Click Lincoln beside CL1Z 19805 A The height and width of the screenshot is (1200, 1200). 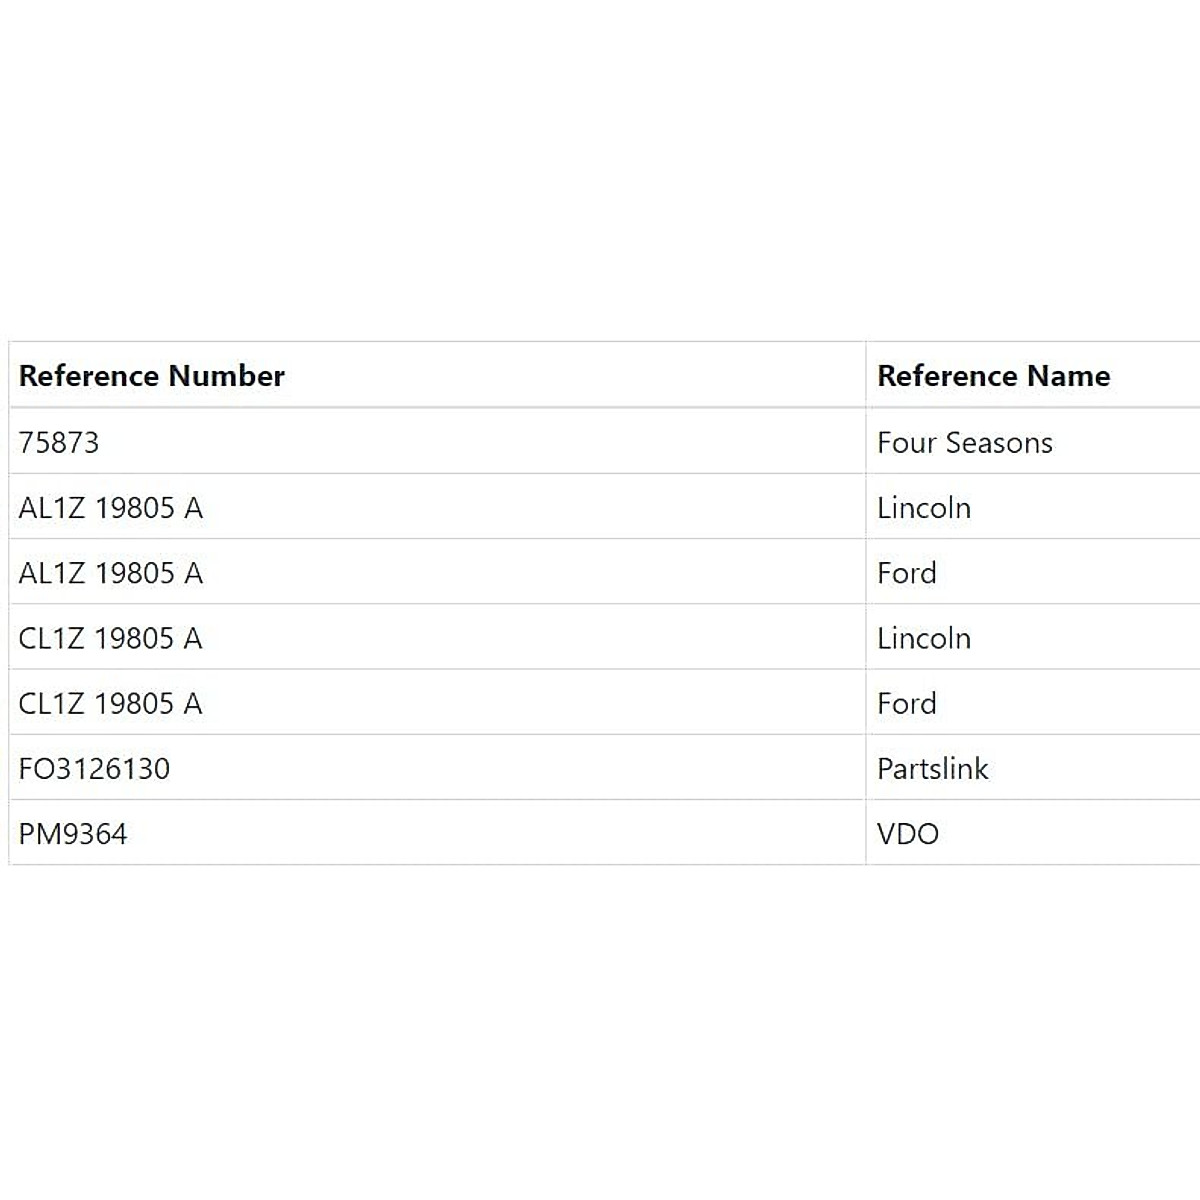coord(923,638)
